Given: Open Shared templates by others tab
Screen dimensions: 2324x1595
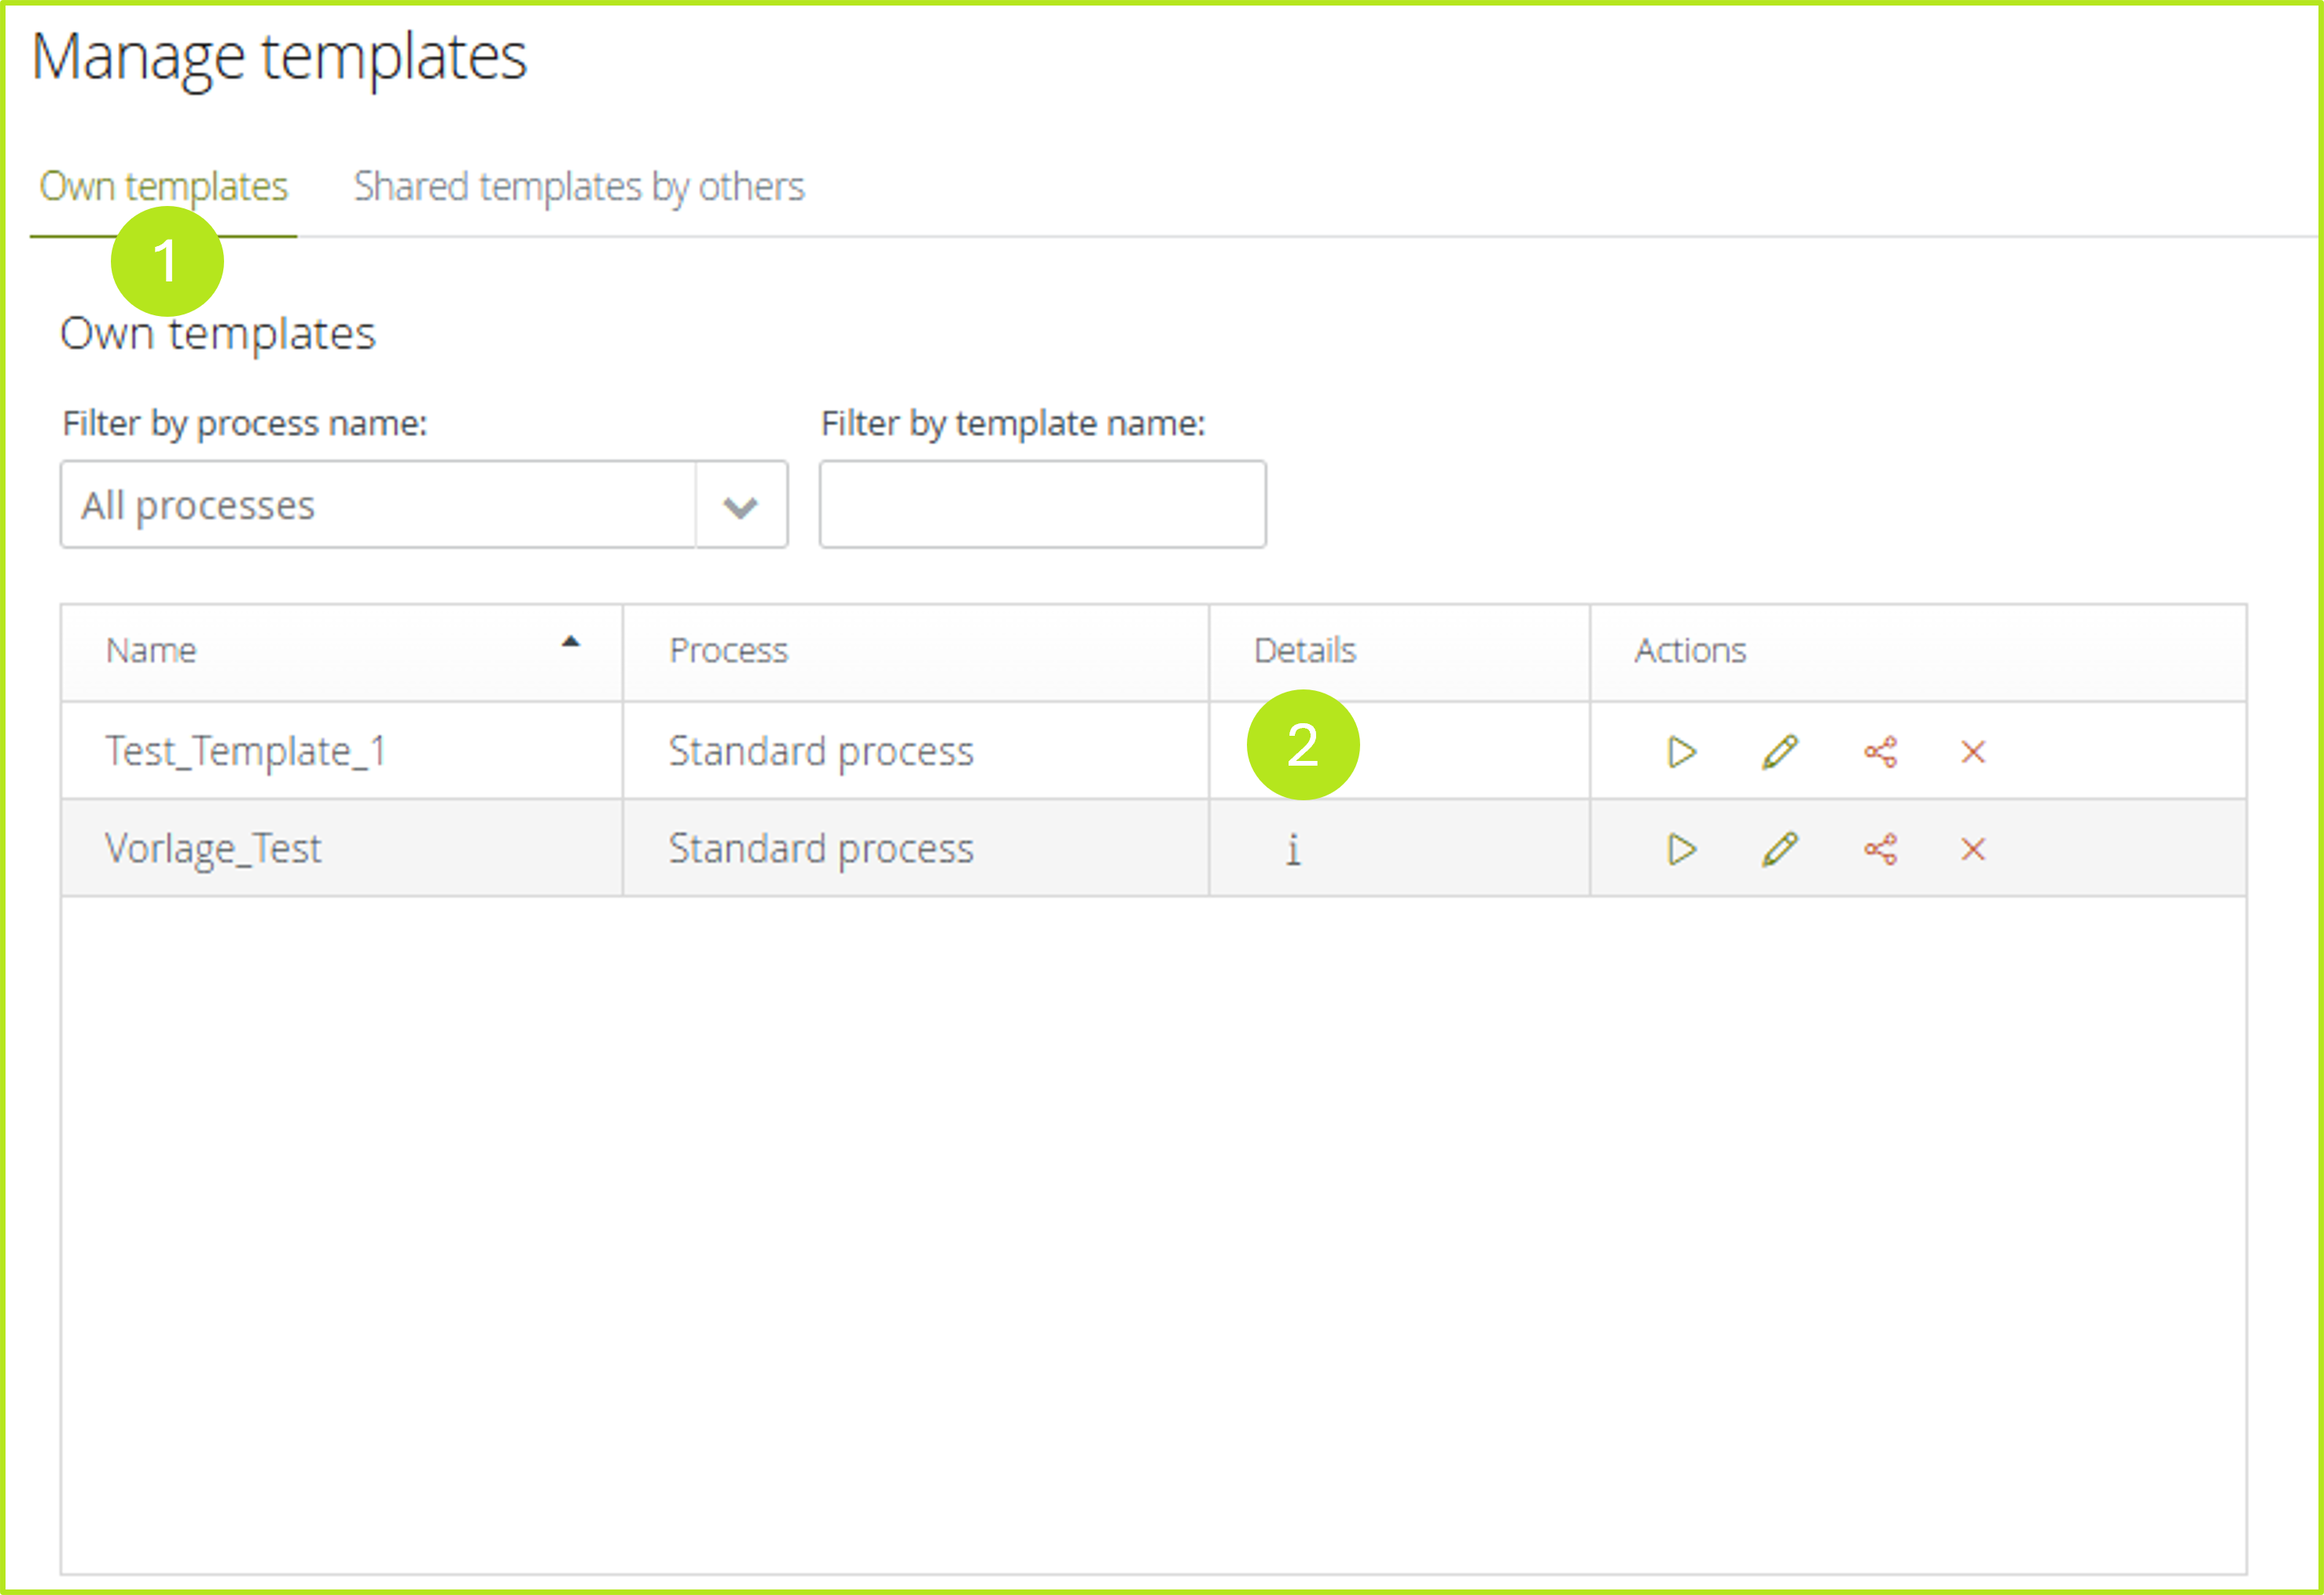Looking at the screenshot, I should coord(579,187).
